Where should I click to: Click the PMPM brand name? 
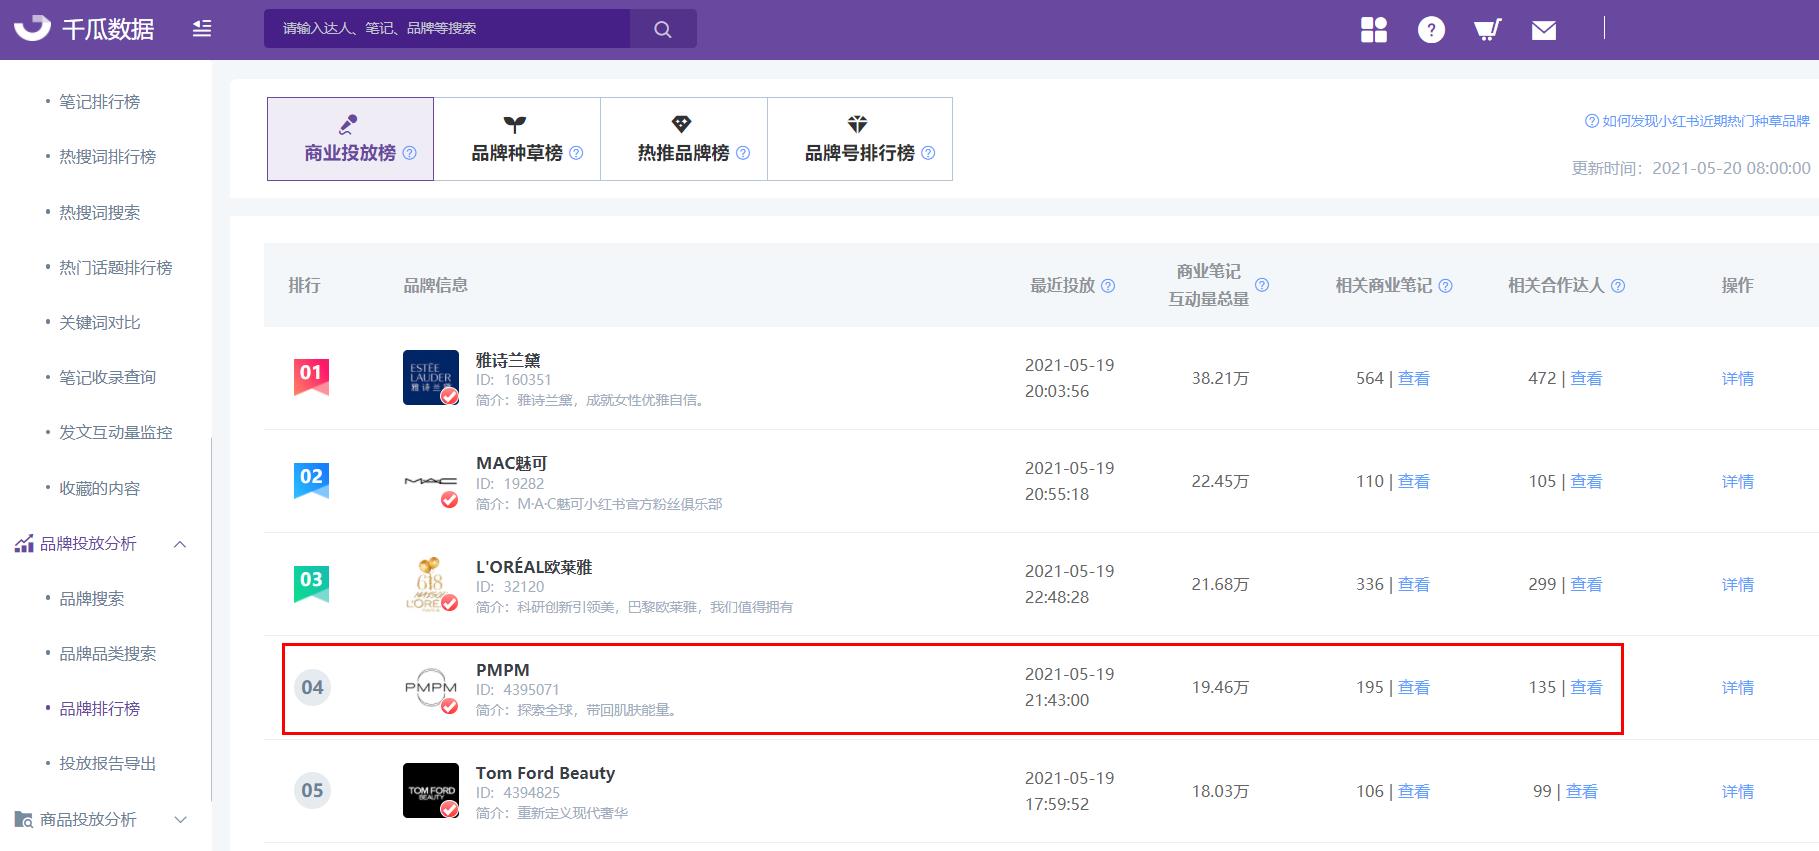(x=503, y=670)
